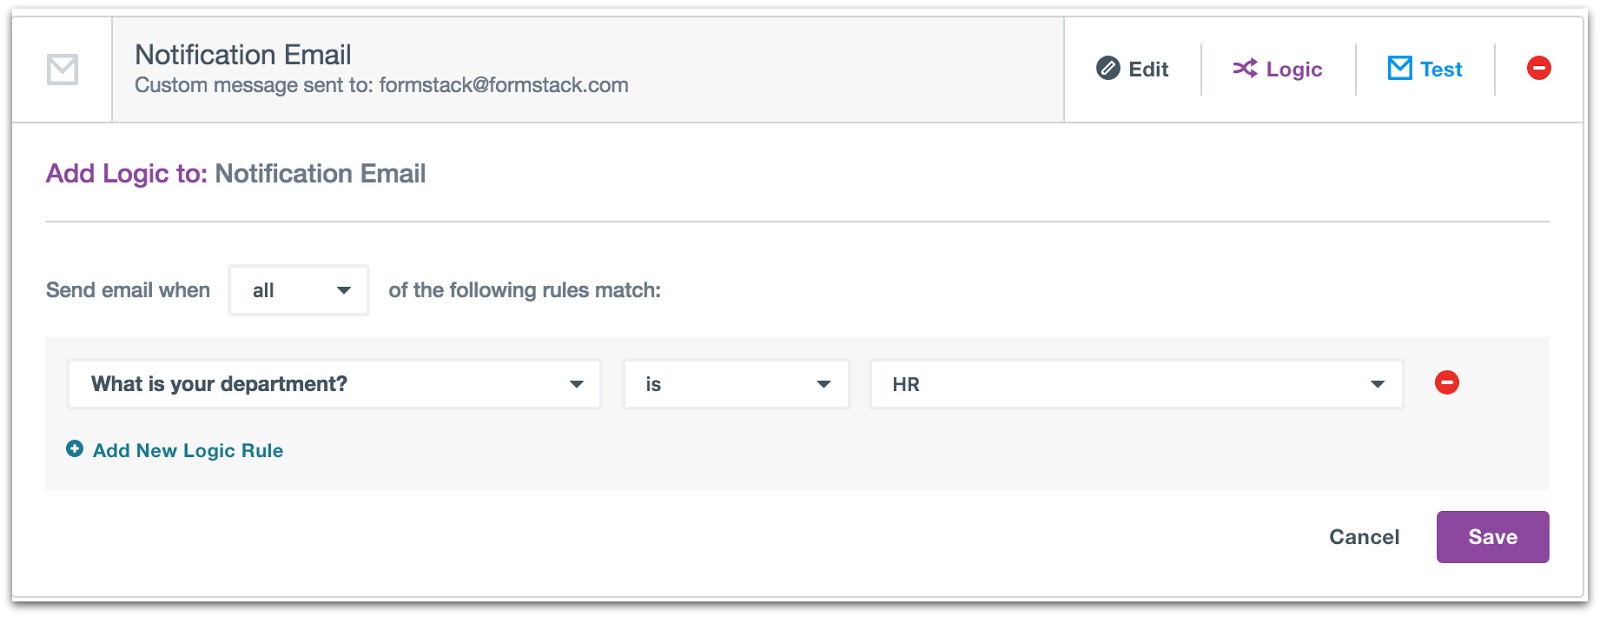
Task: Click Add New Logic Rule
Action: 188,450
